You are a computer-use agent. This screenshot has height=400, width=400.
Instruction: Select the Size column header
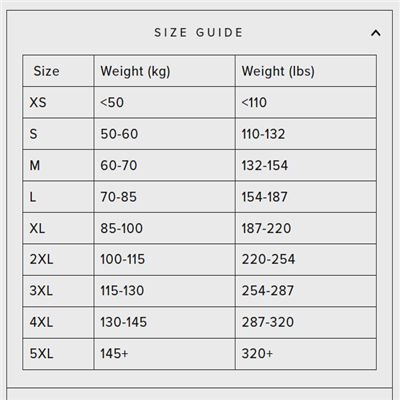point(58,71)
